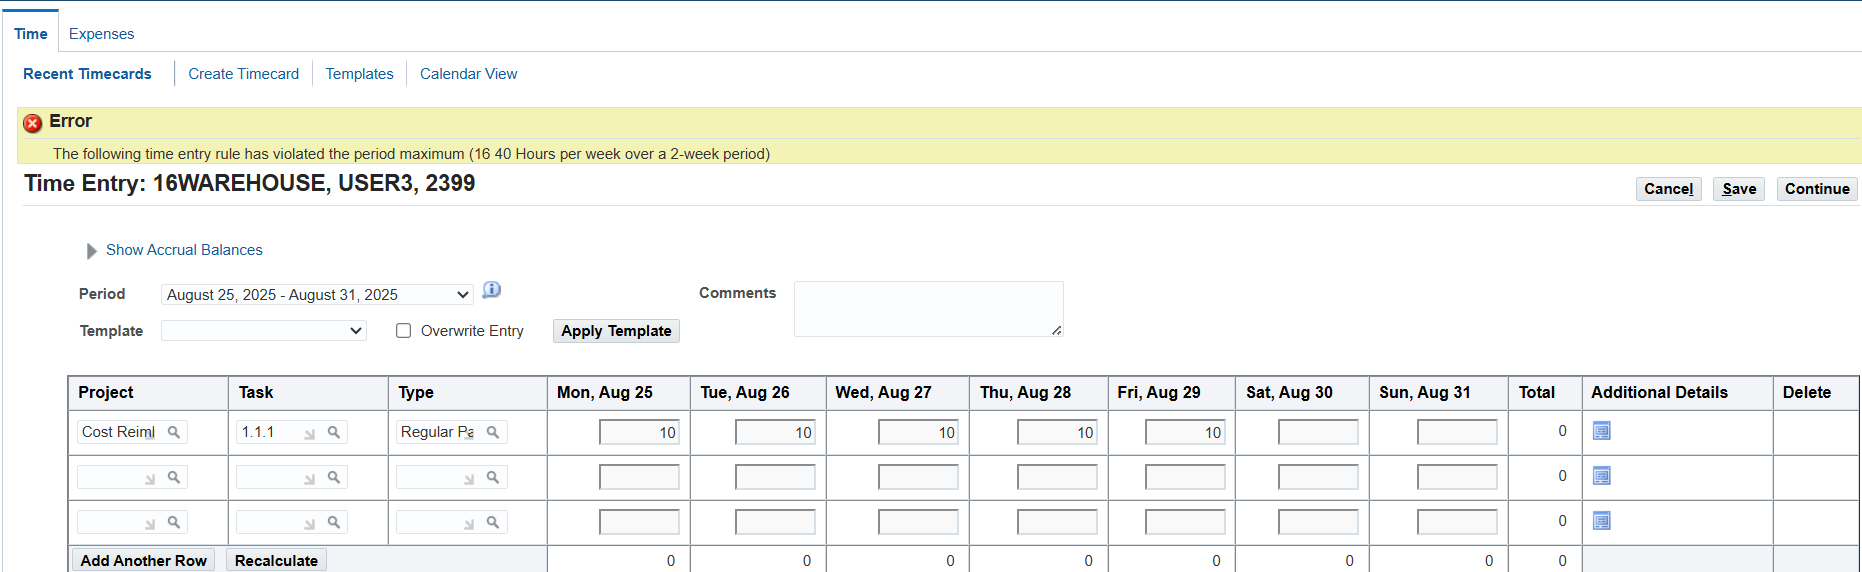Open Type search icon in third row
Screen dimensions: 1862x572
click(493, 522)
